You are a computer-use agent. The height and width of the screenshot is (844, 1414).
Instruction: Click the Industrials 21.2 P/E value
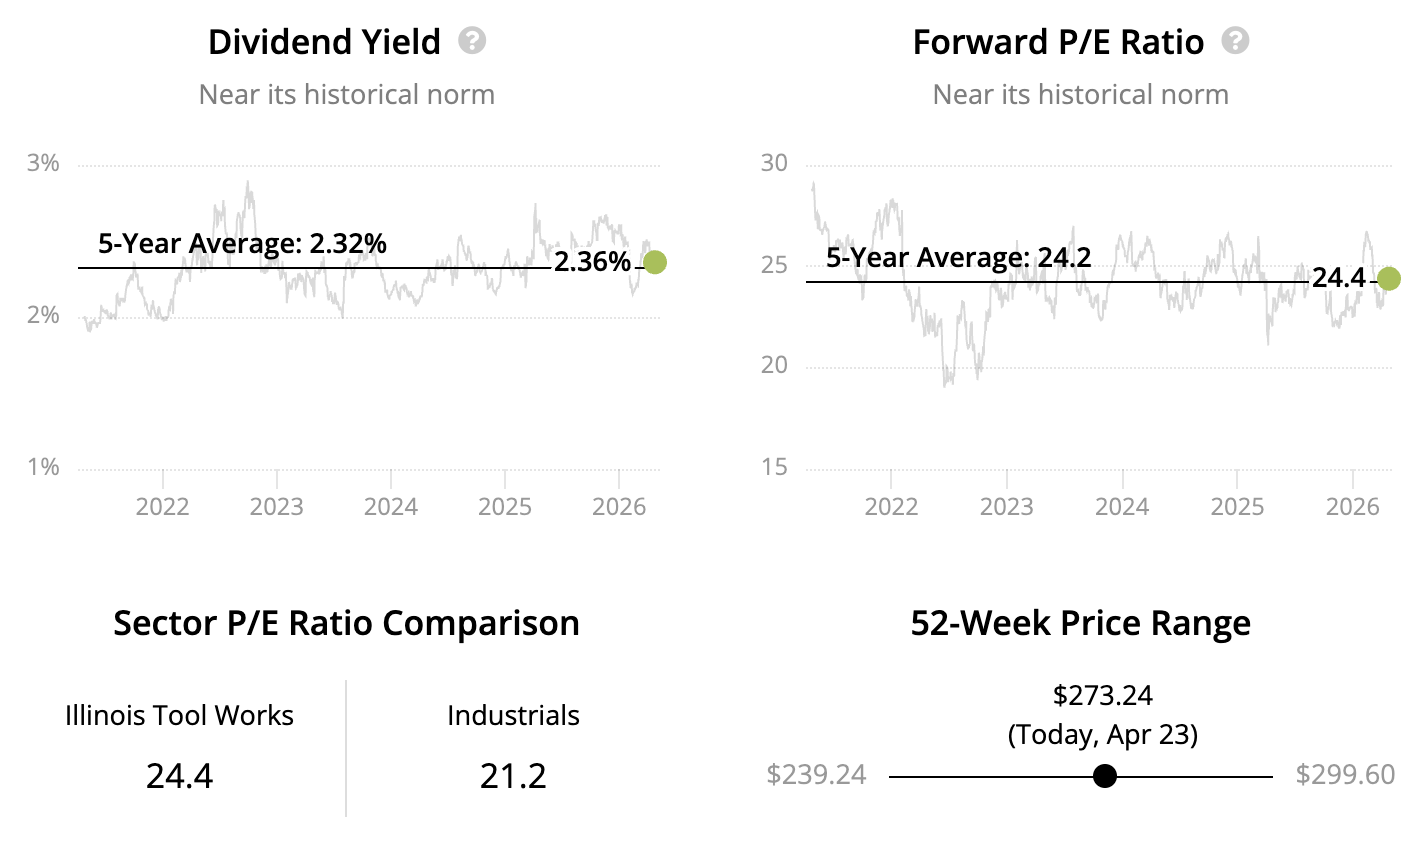point(513,776)
